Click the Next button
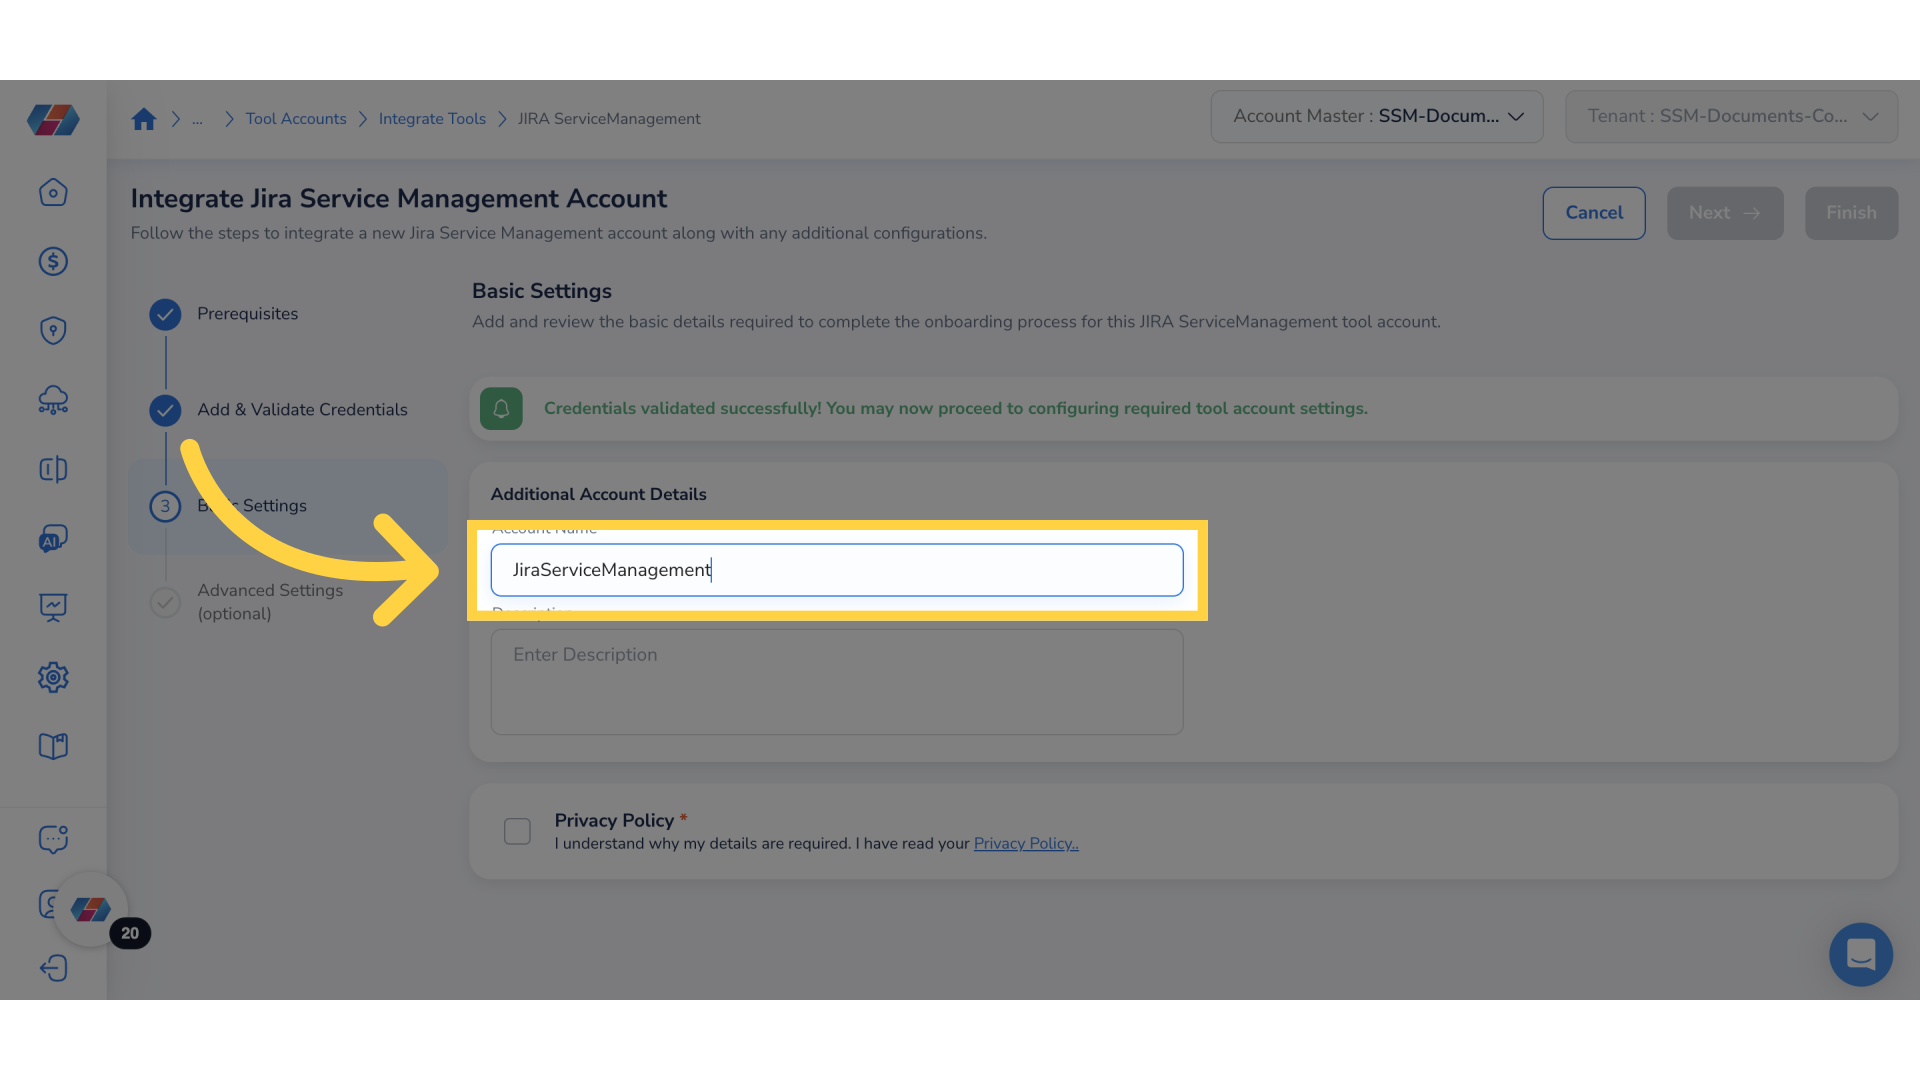This screenshot has width=1920, height=1080. point(1725,213)
